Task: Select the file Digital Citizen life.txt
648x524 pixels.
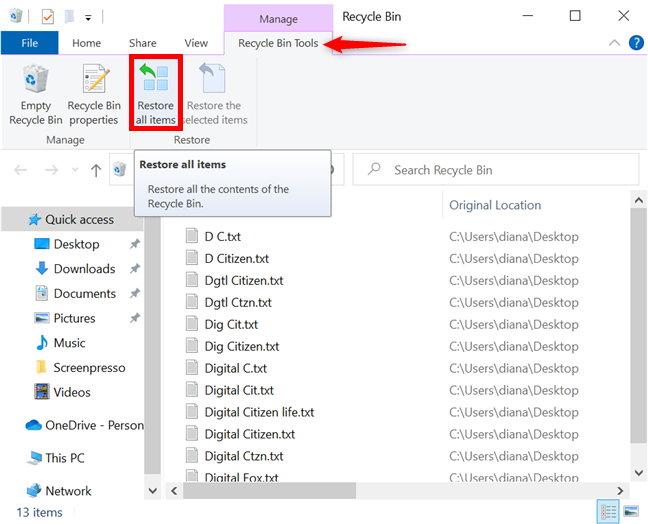Action: tap(259, 412)
